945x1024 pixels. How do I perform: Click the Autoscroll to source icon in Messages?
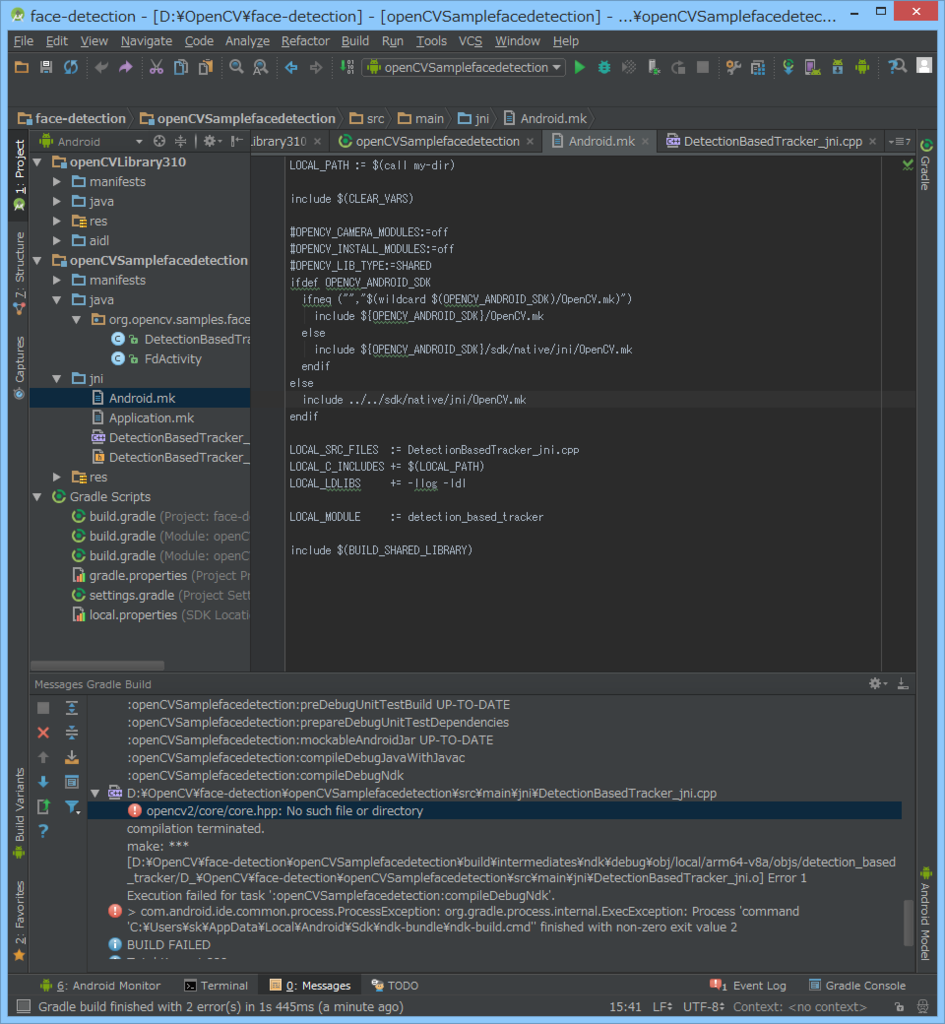point(72,758)
